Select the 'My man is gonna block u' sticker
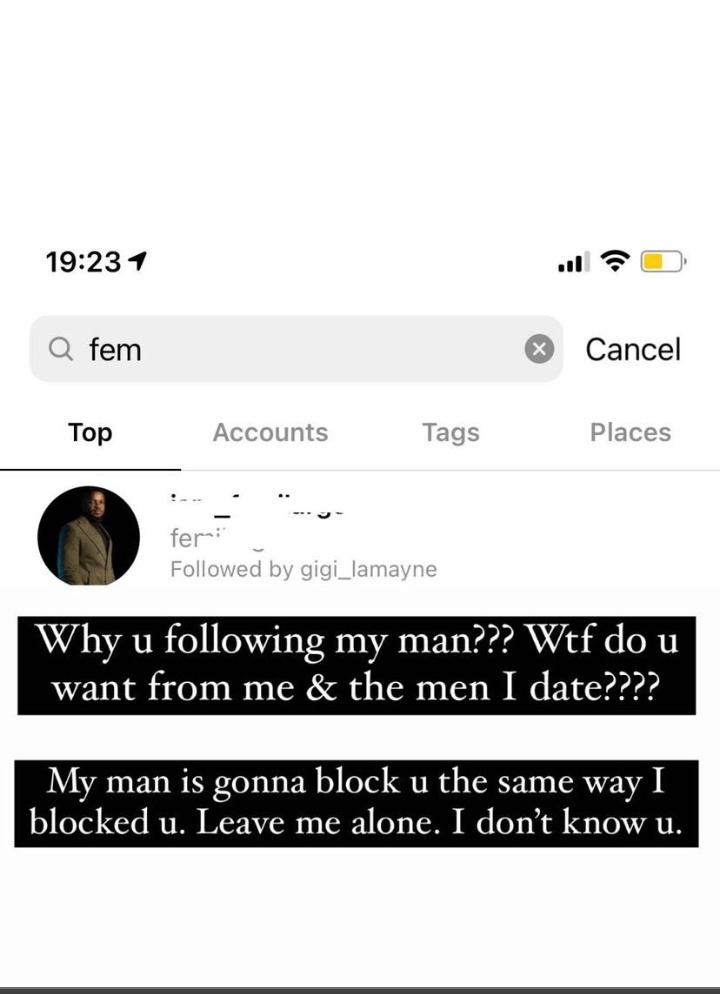Image resolution: width=720 pixels, height=994 pixels. (356, 803)
